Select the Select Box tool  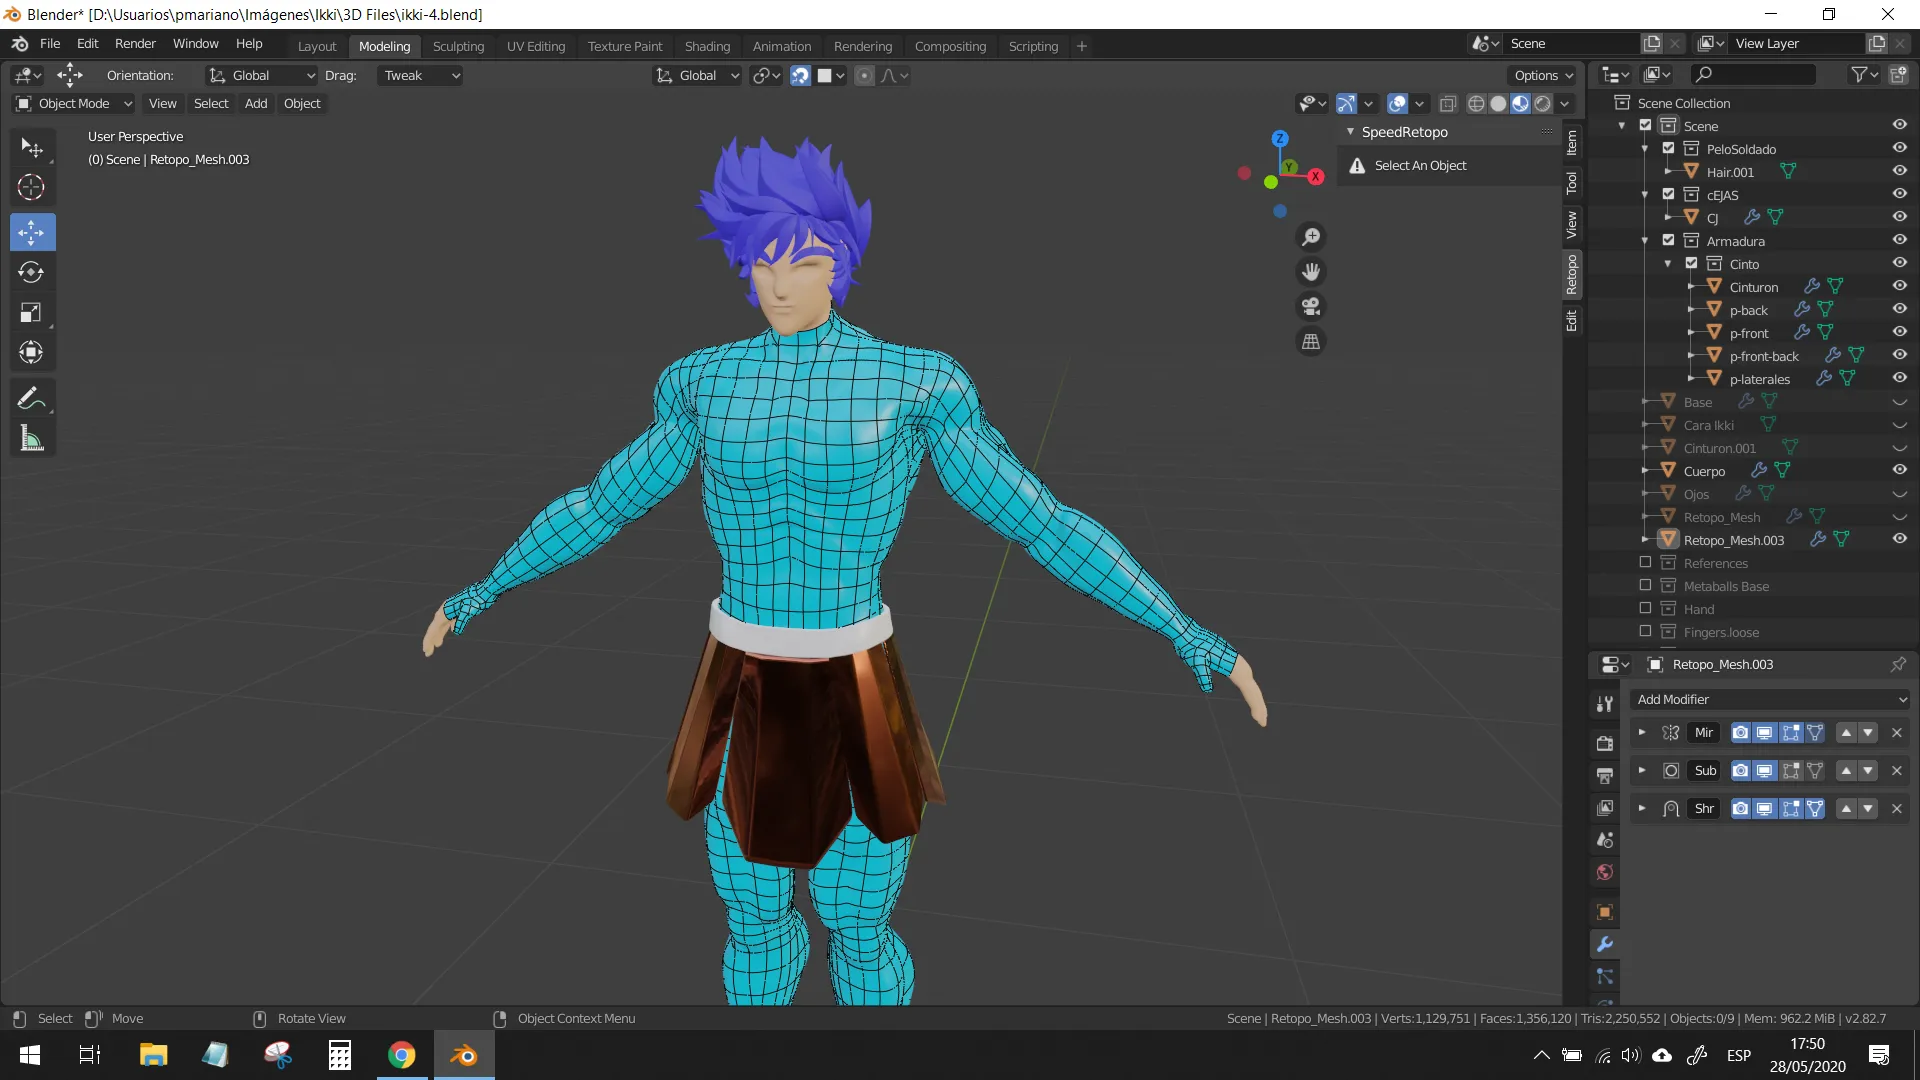[32, 148]
